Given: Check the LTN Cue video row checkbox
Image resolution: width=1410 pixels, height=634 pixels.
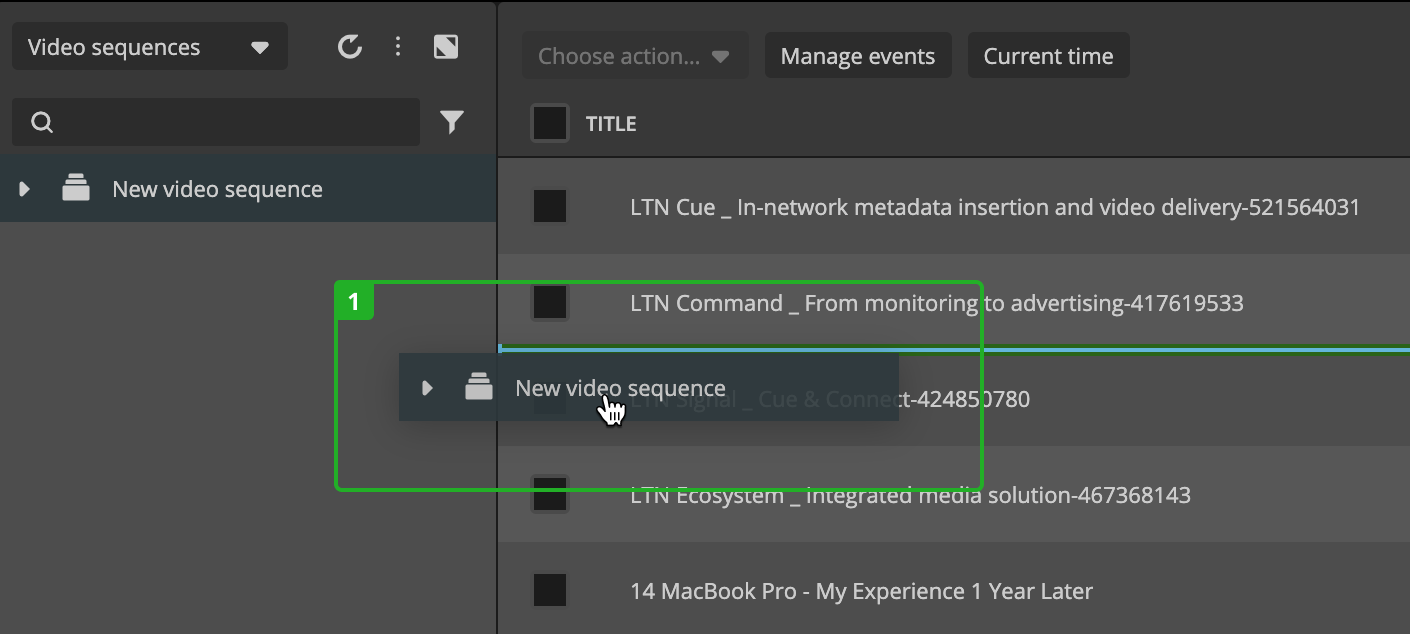Looking at the screenshot, I should (550, 207).
